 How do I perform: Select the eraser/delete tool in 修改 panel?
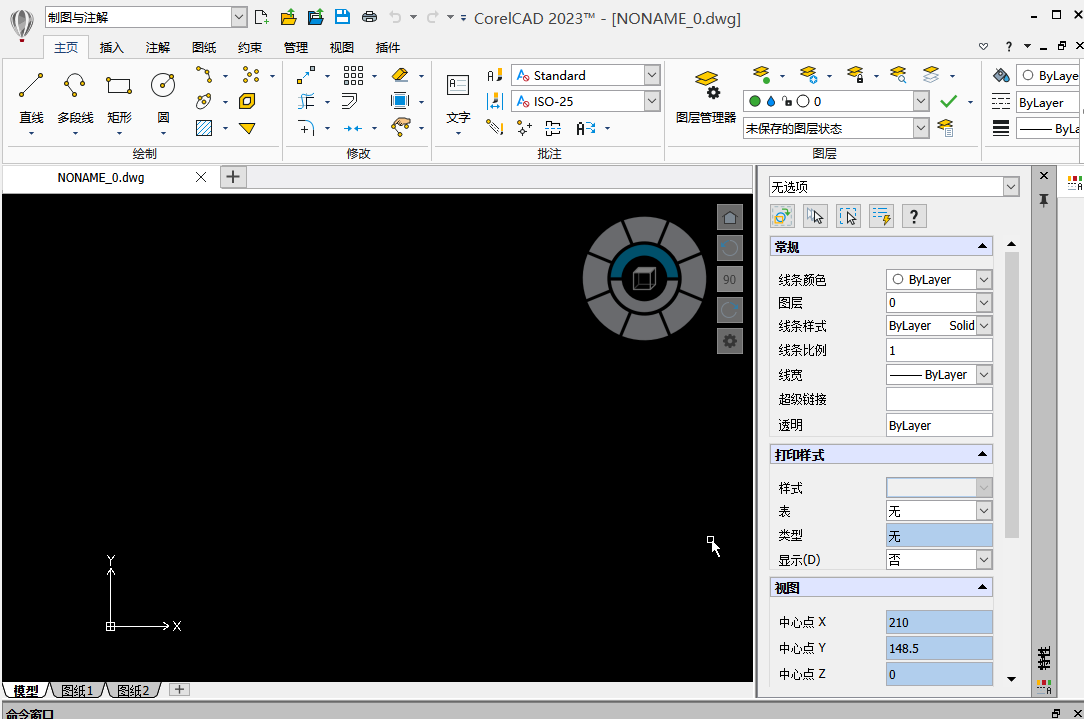click(398, 75)
